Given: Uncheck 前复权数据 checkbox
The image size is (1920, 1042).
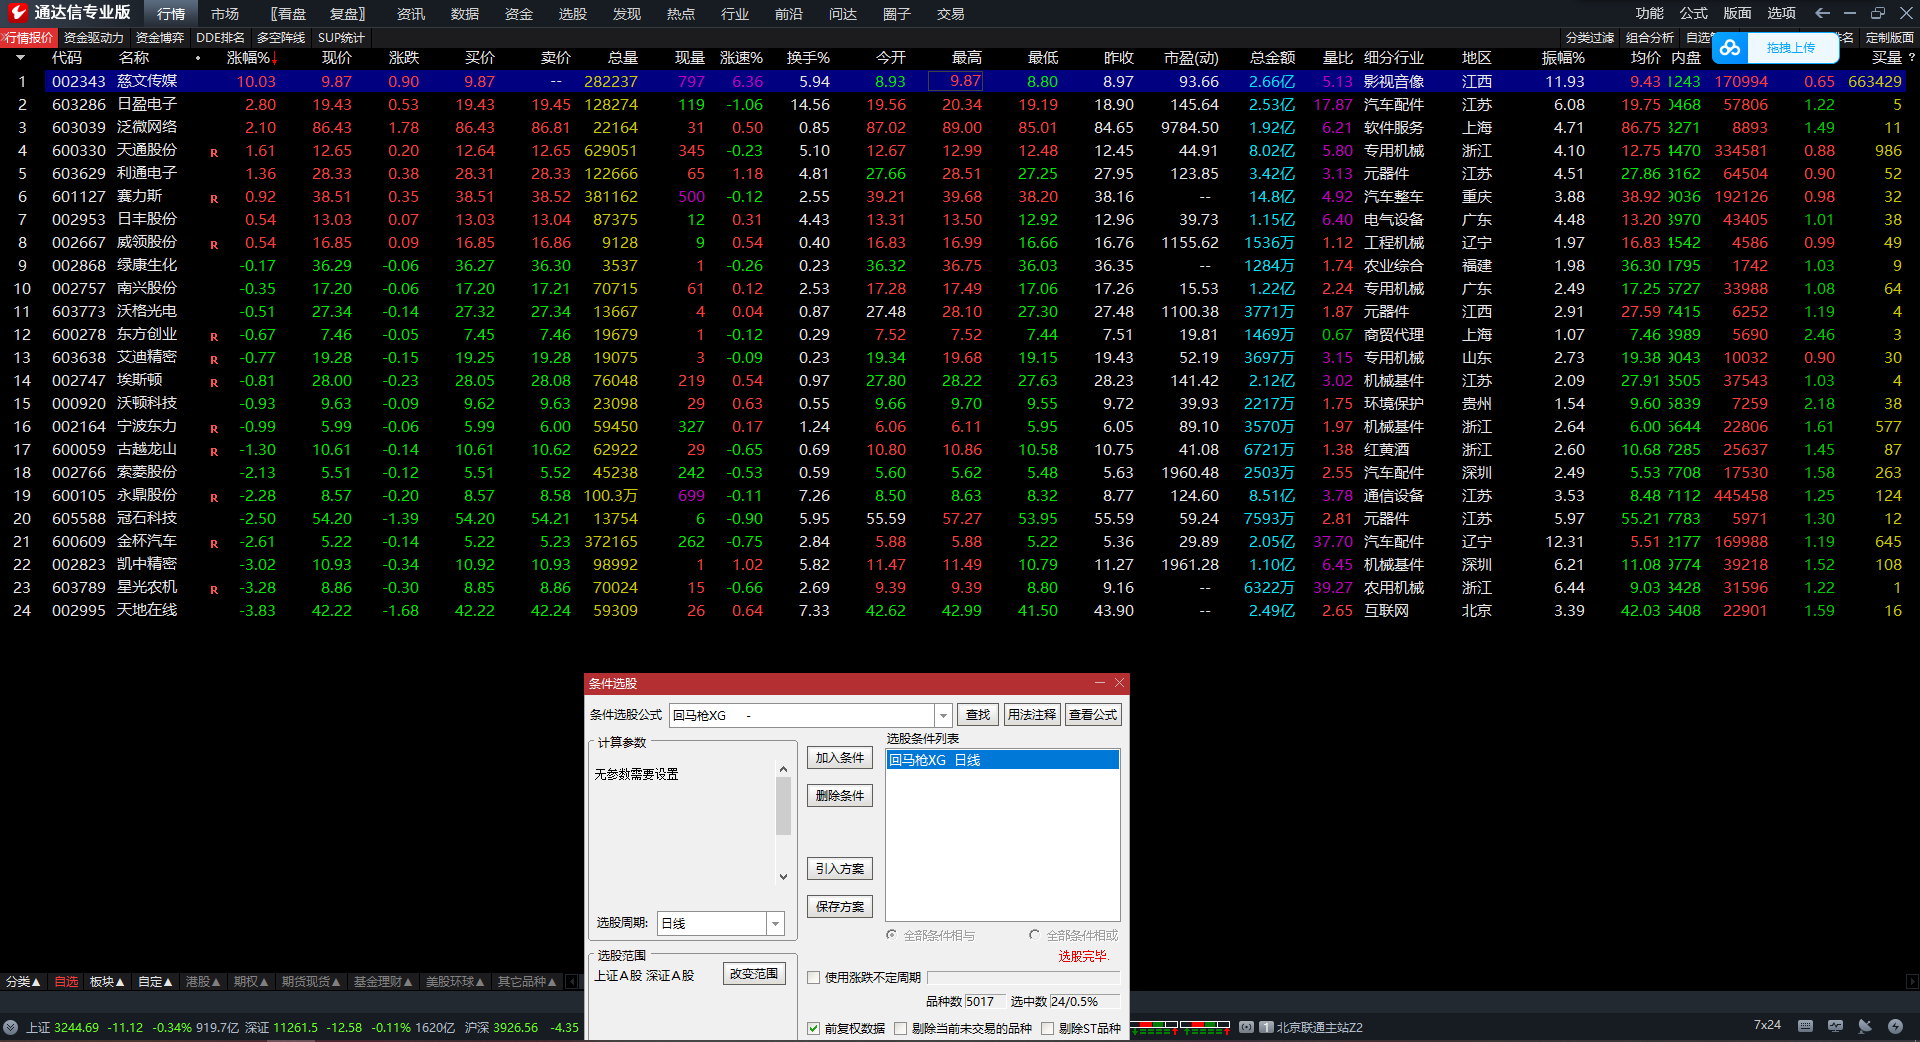Looking at the screenshot, I should tap(814, 1029).
